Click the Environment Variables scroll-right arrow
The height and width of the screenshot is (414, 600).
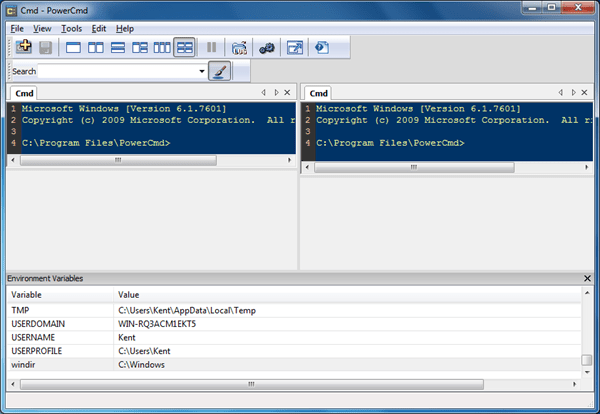click(x=574, y=384)
